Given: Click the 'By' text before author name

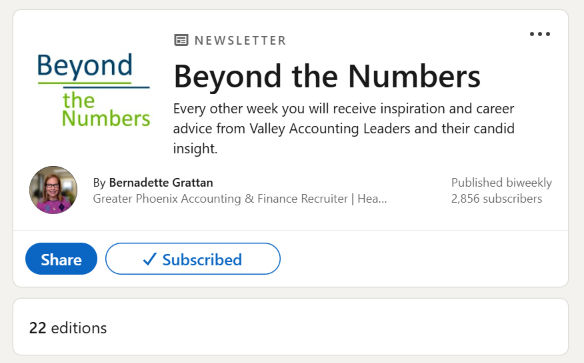Looking at the screenshot, I should click(99, 183).
